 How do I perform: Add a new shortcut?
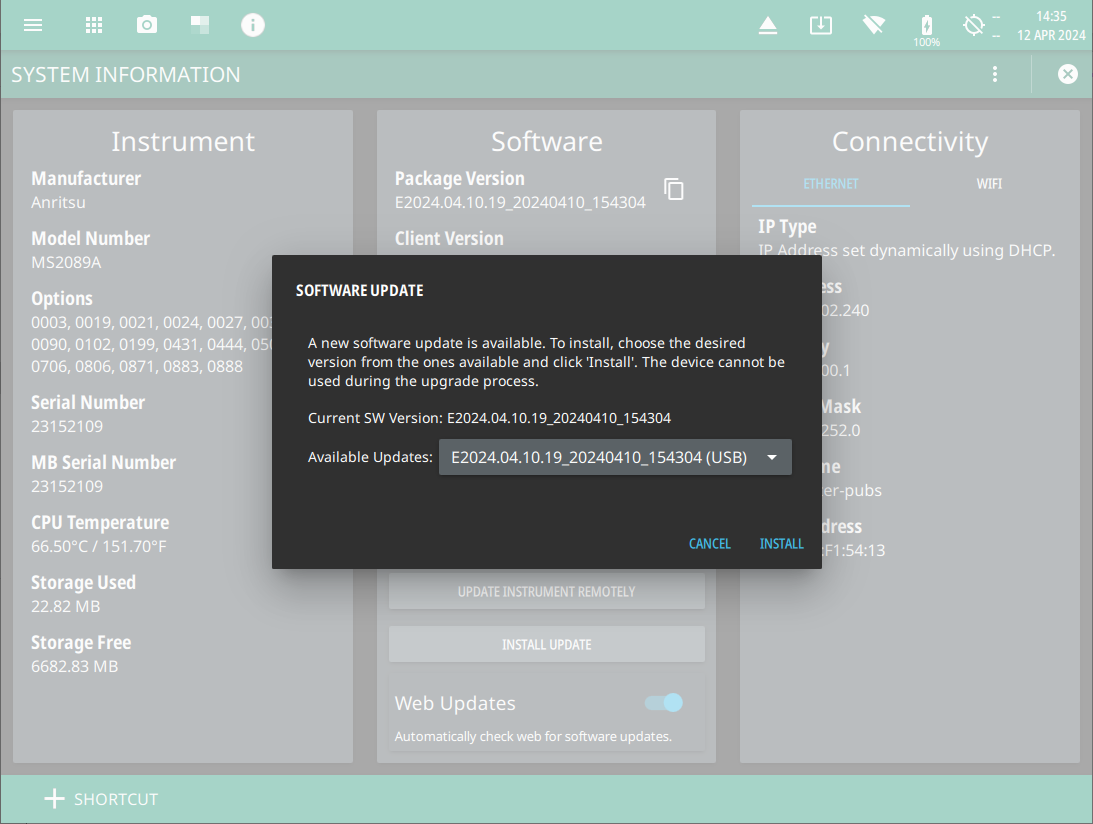101,799
